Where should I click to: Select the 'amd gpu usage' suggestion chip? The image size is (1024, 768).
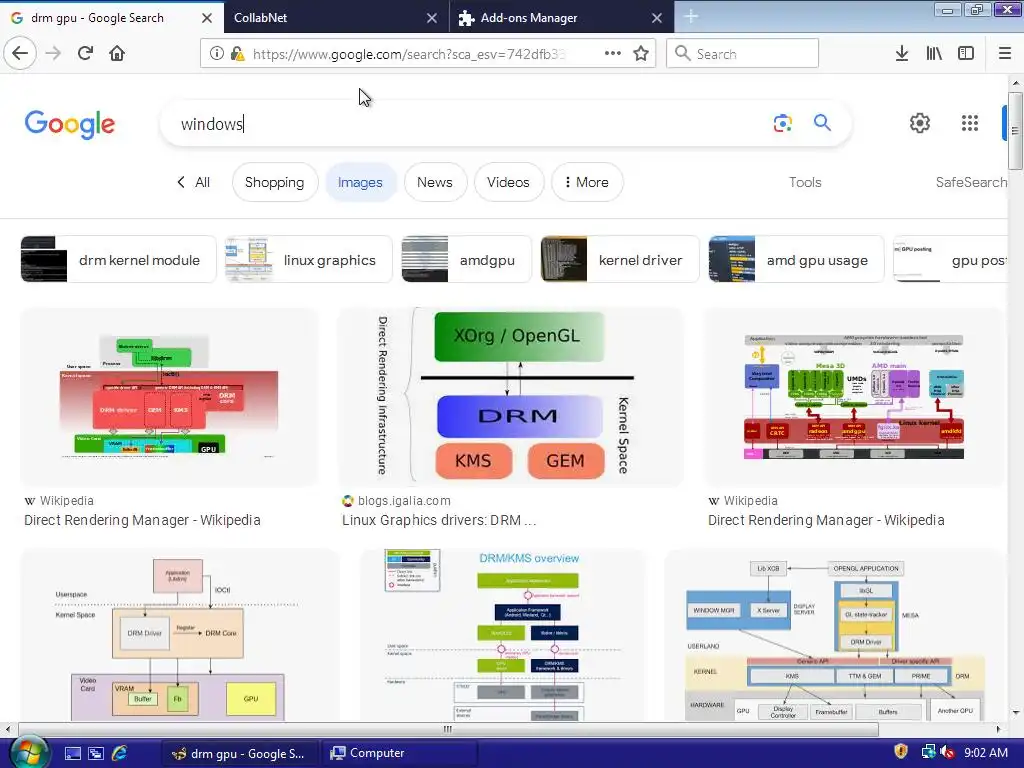796,259
